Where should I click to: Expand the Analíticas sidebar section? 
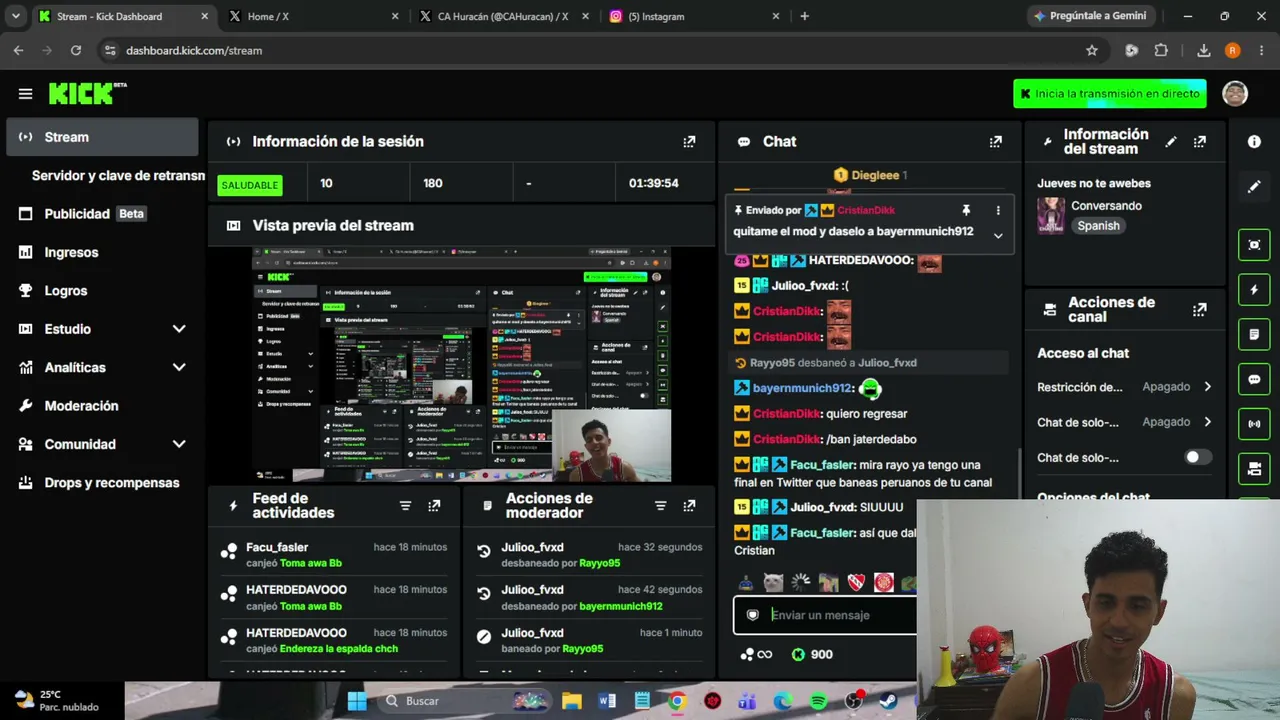point(179,367)
